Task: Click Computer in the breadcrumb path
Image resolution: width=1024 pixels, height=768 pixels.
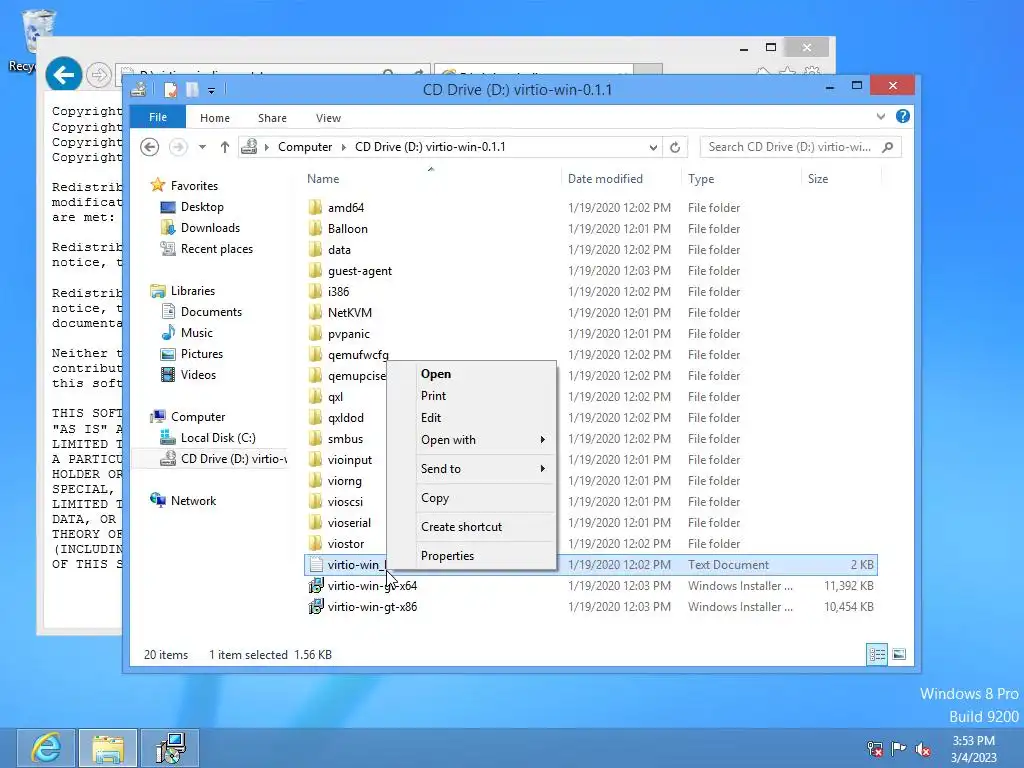Action: (x=305, y=147)
